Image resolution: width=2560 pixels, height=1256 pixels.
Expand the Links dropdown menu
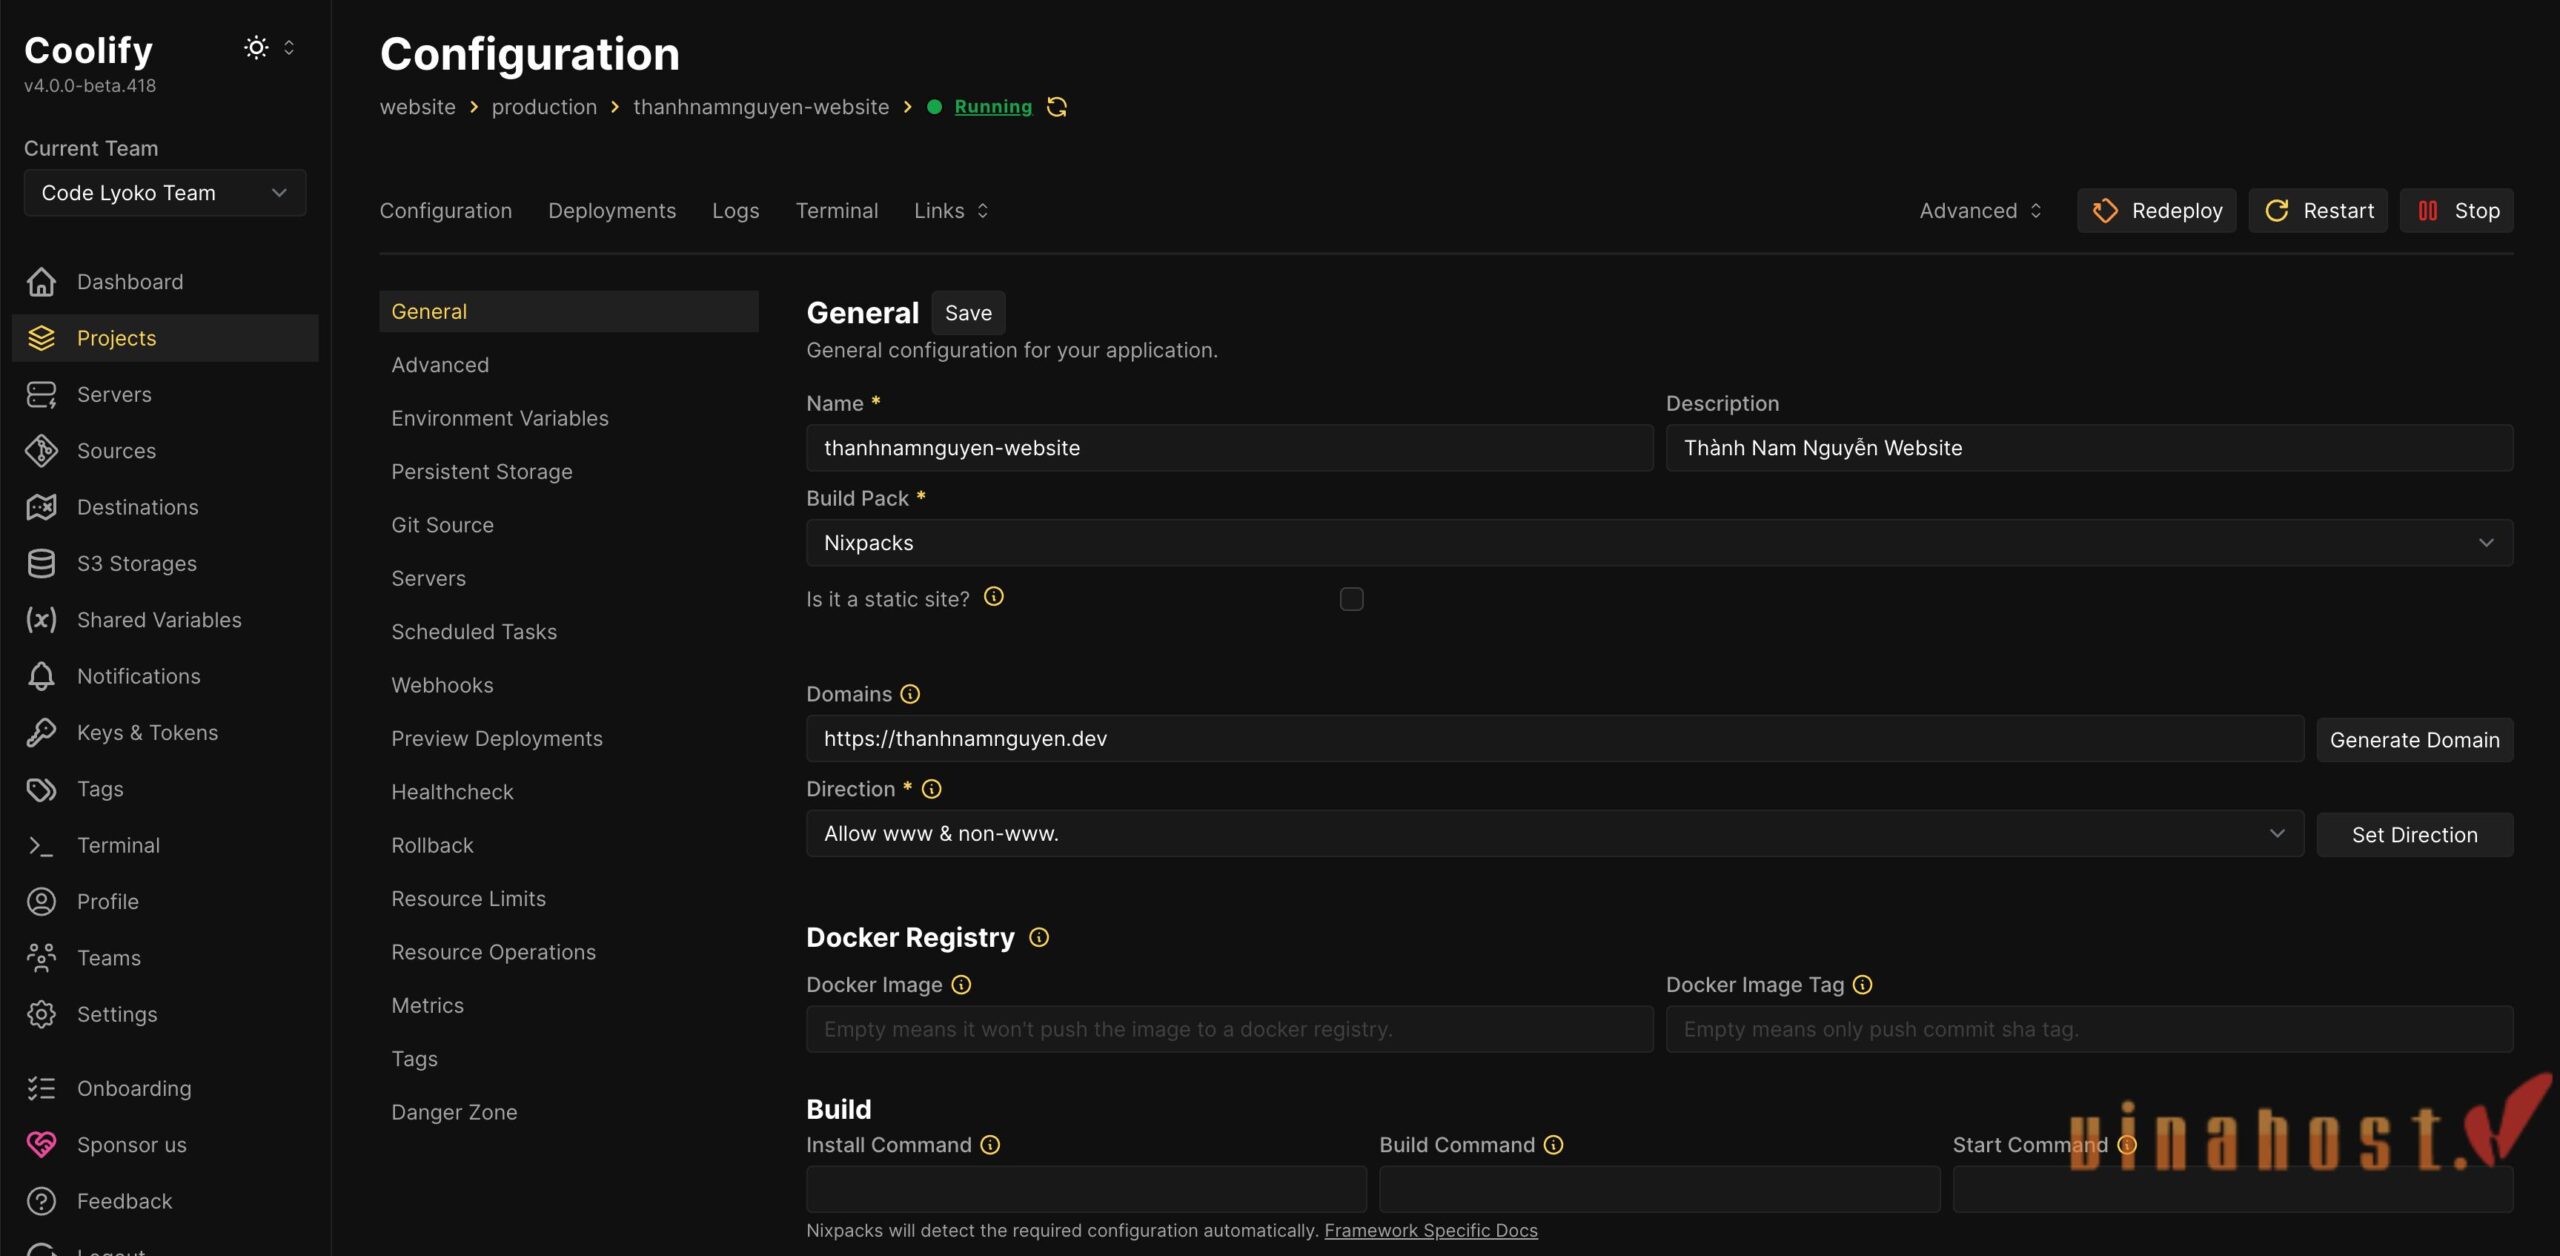pyautogui.click(x=951, y=211)
